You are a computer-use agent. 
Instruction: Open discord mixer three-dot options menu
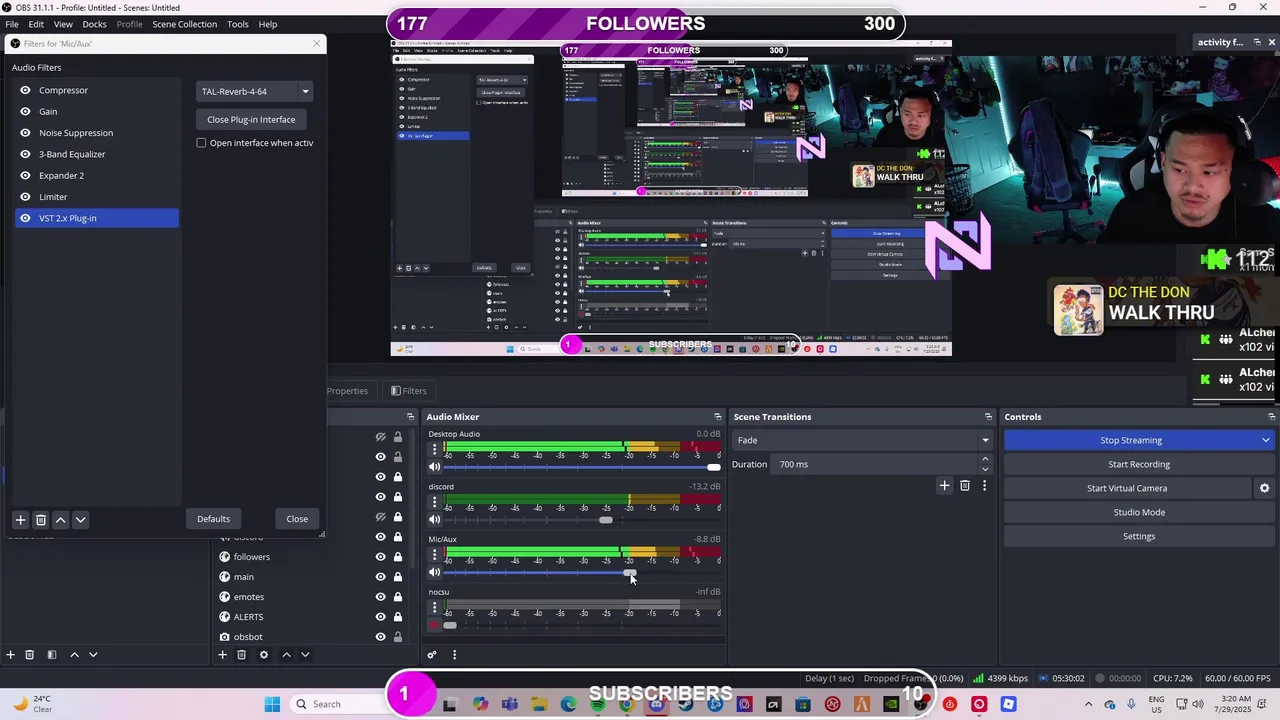pos(434,502)
